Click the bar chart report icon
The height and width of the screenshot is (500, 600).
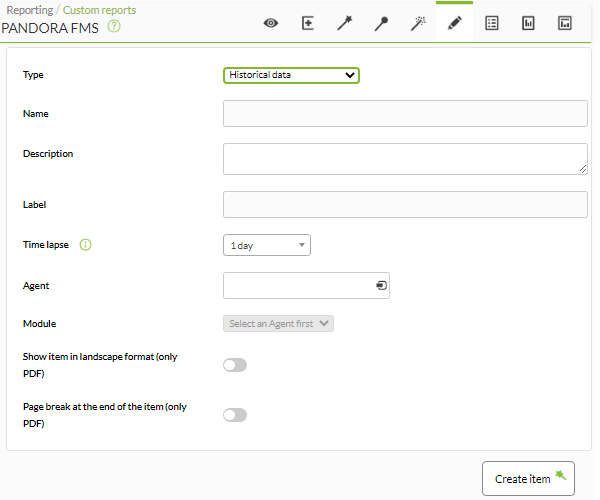pos(528,23)
